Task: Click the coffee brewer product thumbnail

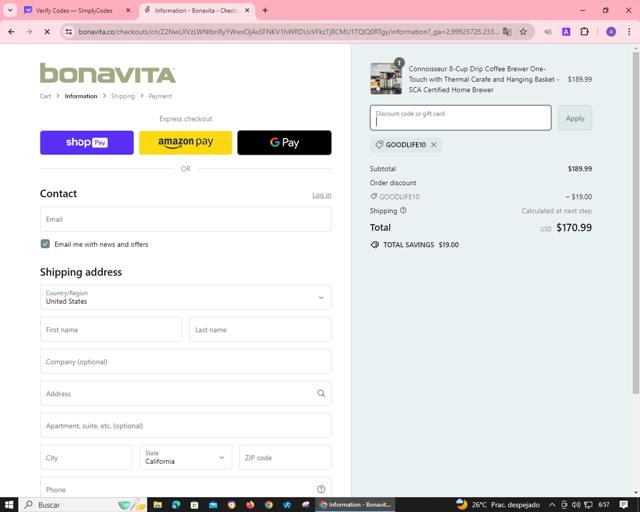Action: point(386,78)
